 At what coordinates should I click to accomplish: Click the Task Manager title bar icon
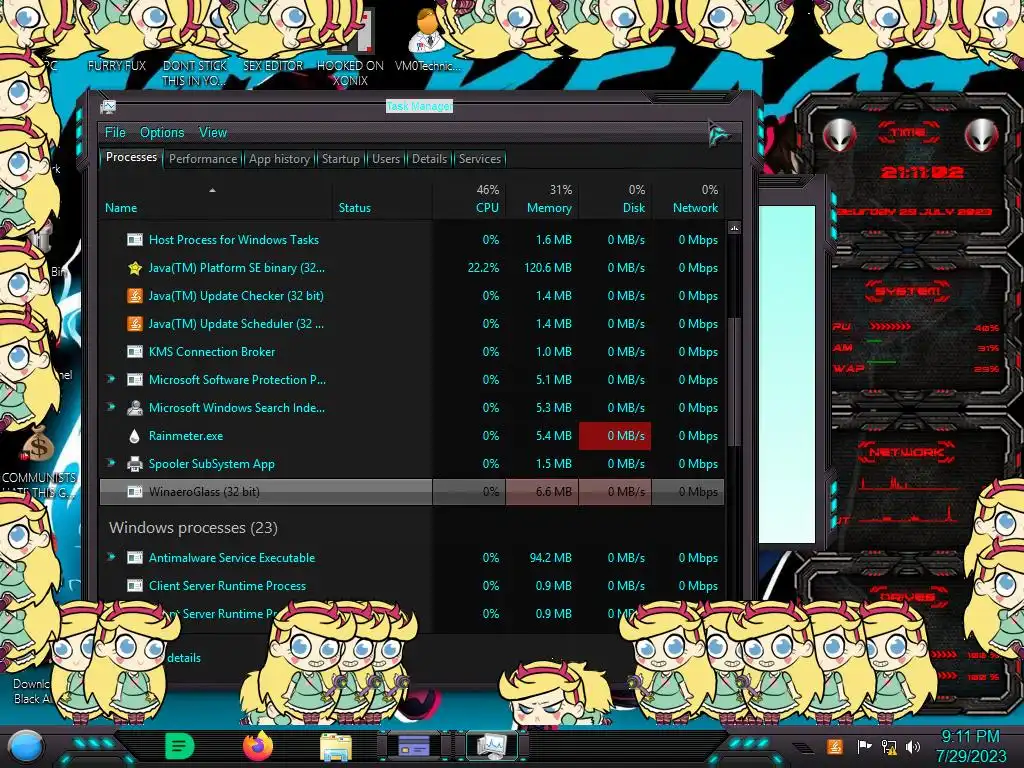pyautogui.click(x=108, y=106)
